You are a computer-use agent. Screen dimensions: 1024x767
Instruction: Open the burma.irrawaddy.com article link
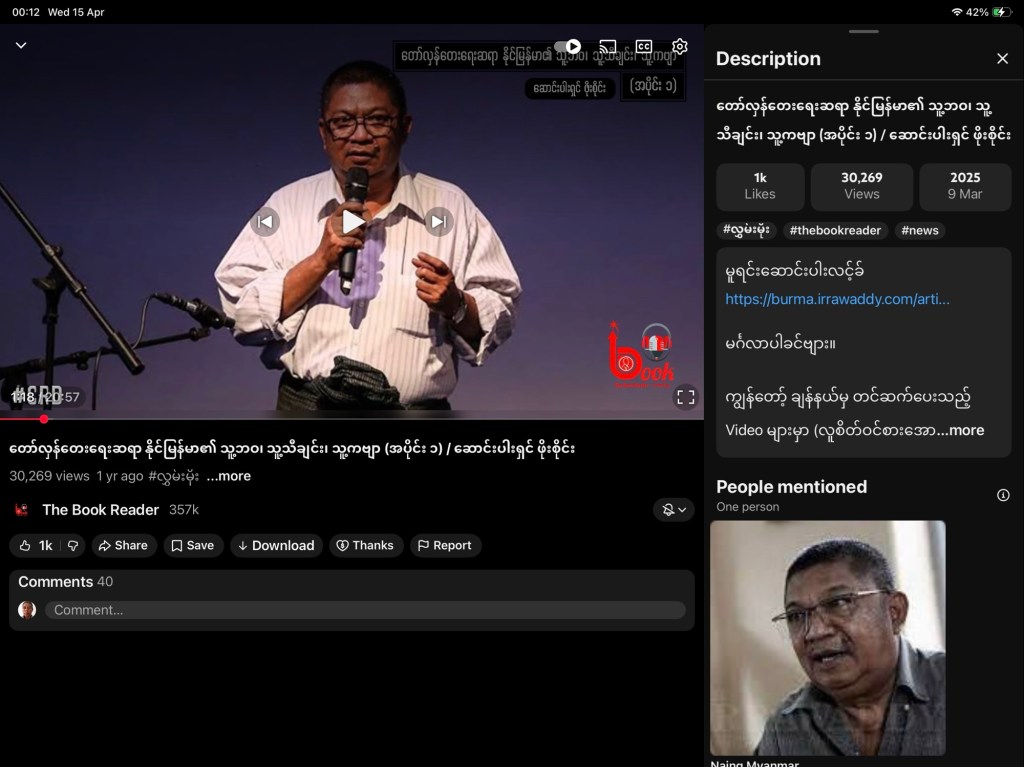tap(836, 299)
